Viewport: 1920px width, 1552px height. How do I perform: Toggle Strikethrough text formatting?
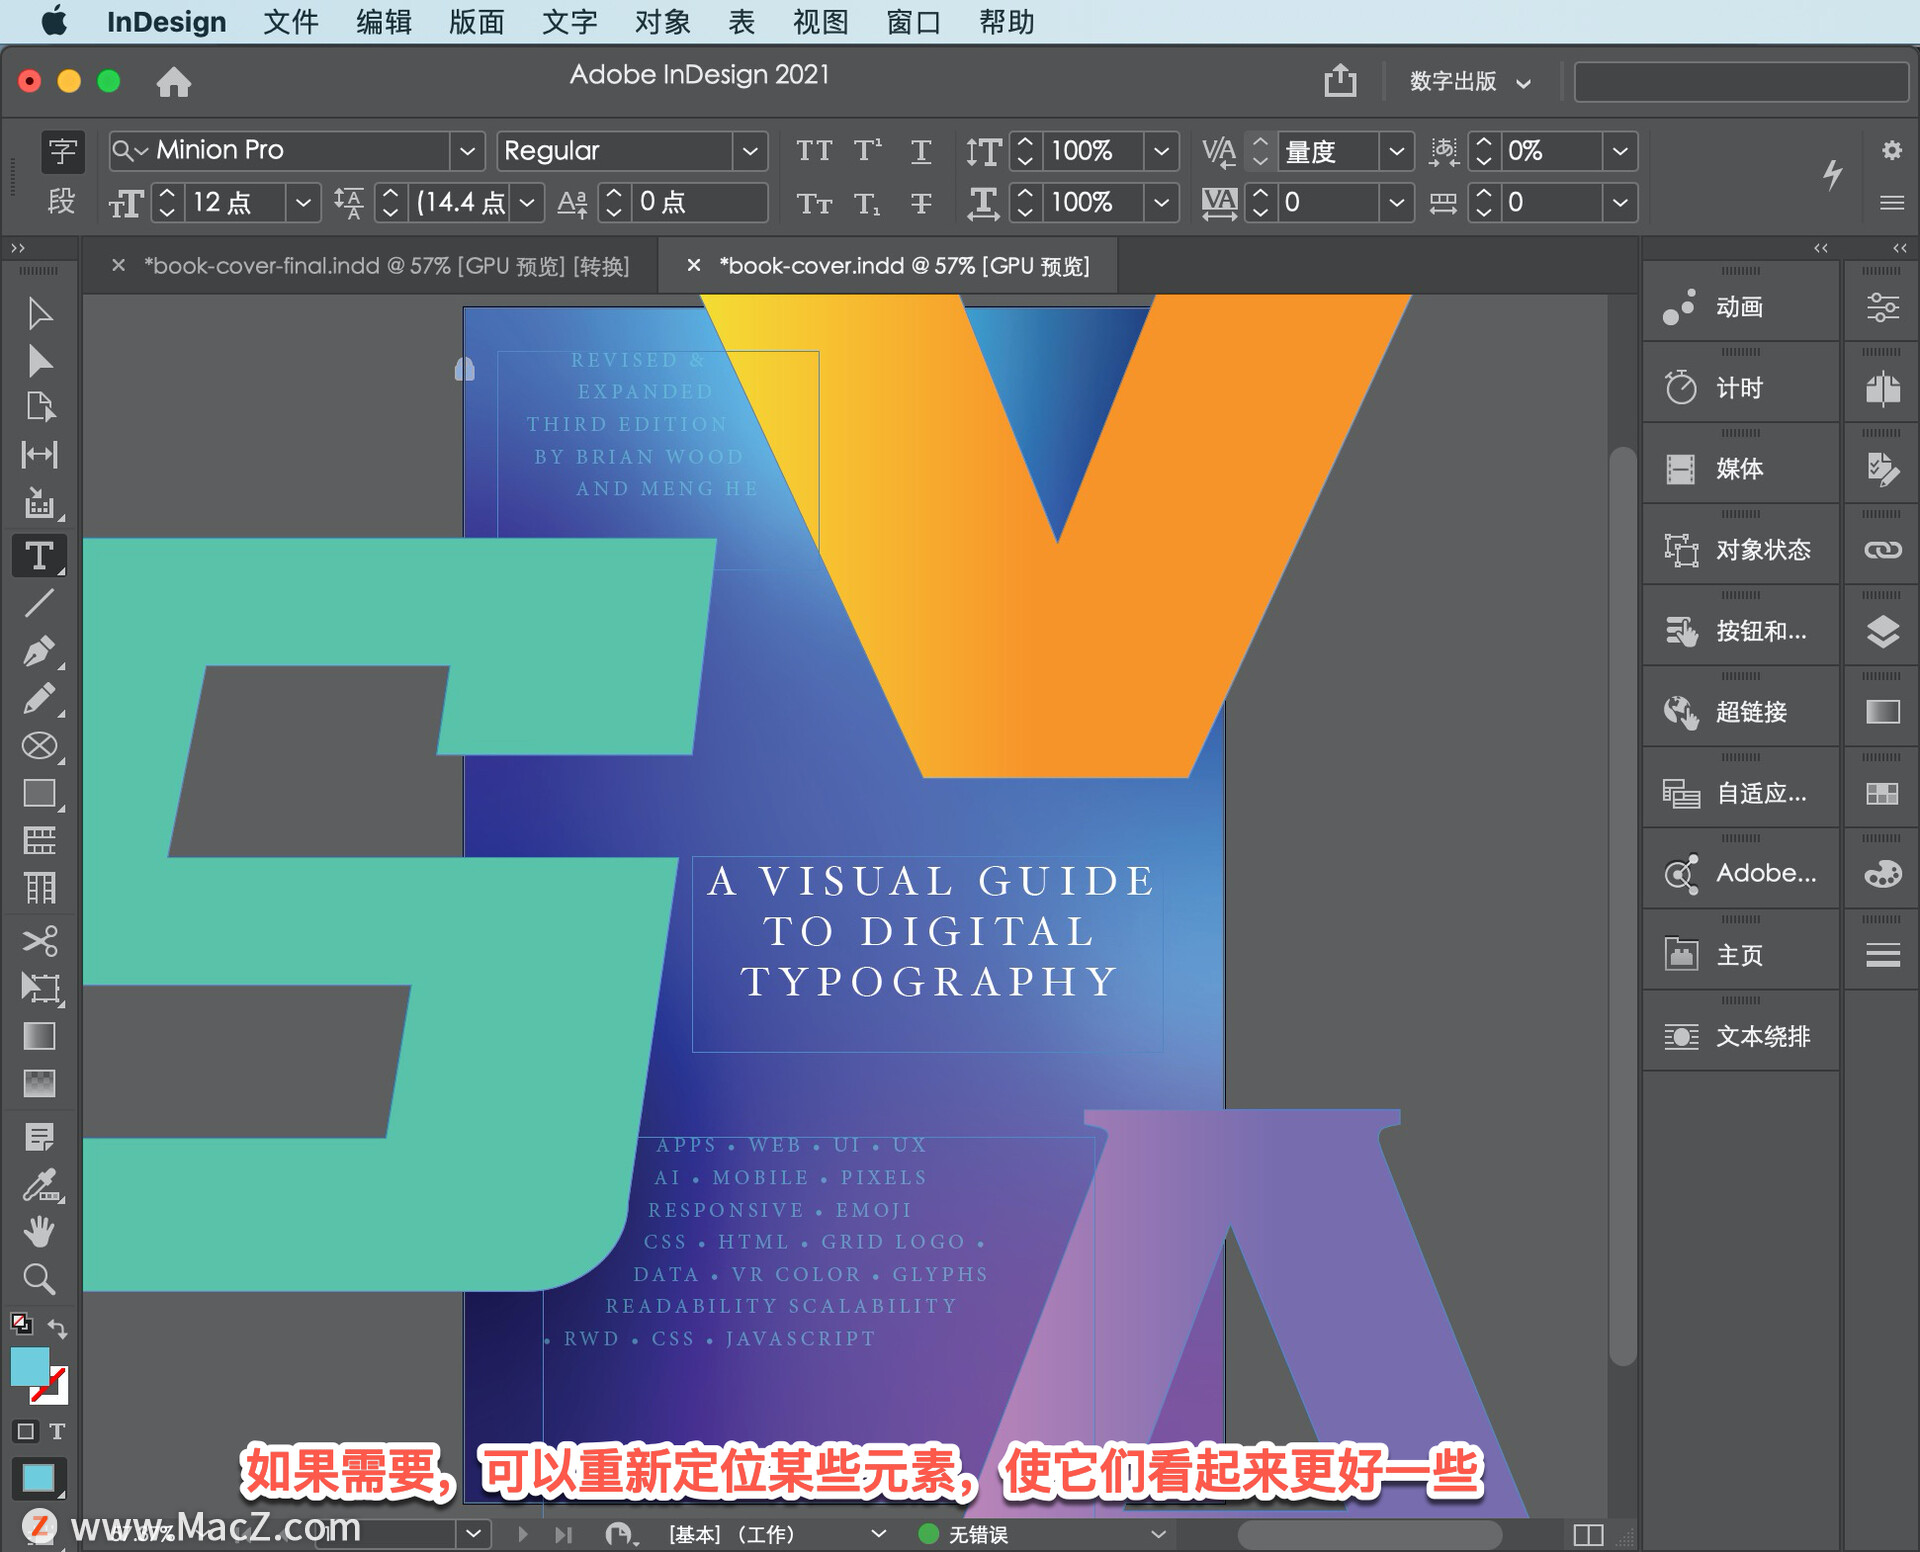(921, 204)
